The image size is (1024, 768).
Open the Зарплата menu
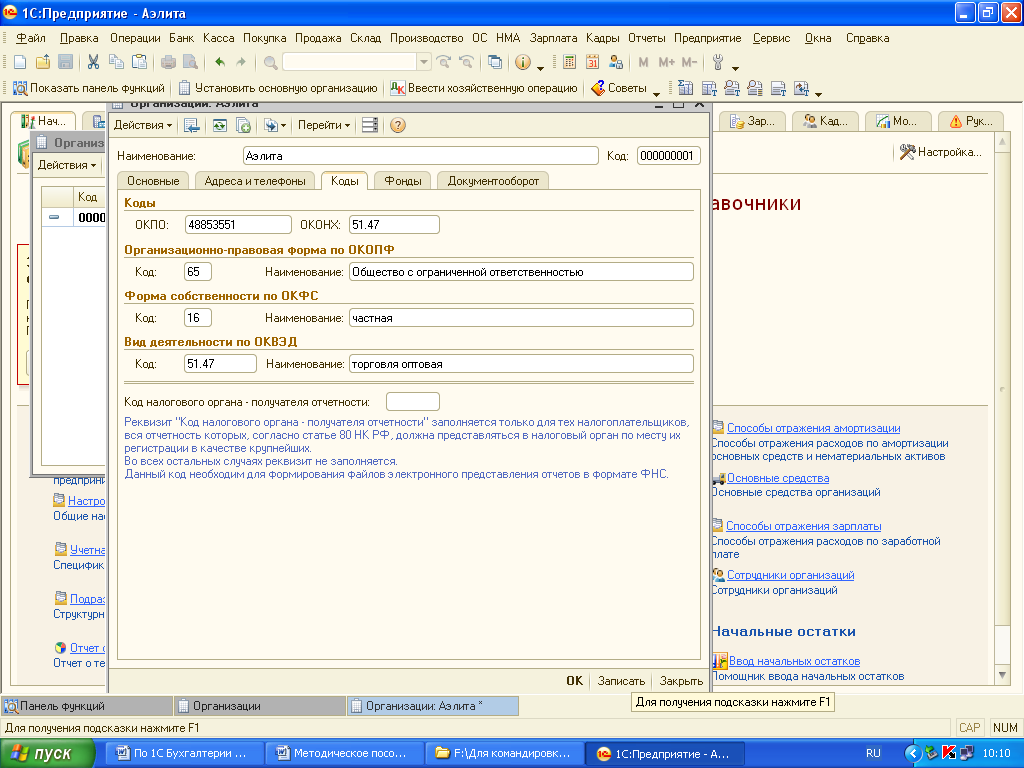pyautogui.click(x=553, y=38)
